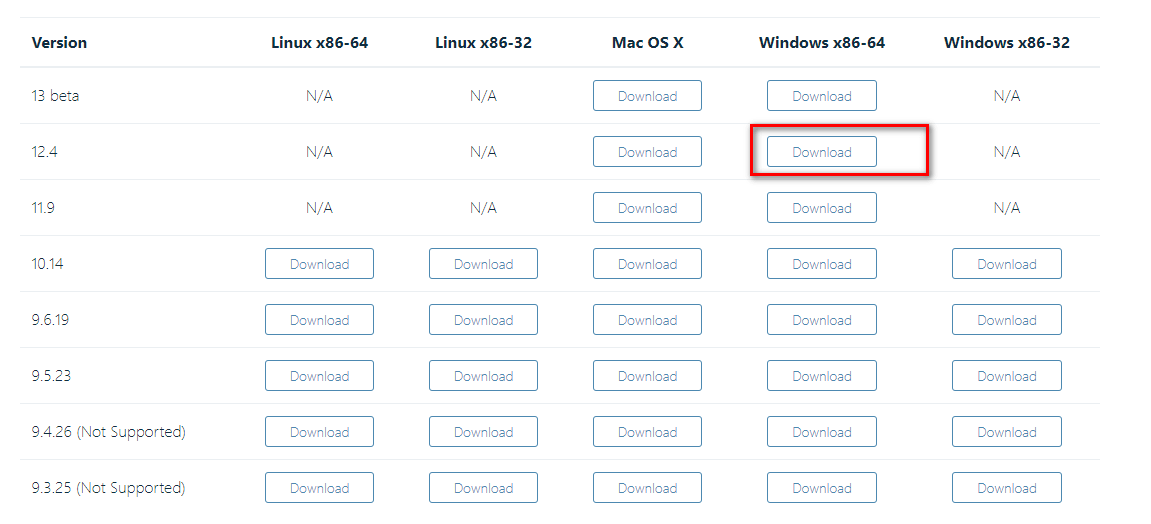This screenshot has width=1151, height=524.
Task: Download version 9.3.25 for Windows x86-64
Action: coord(821,487)
